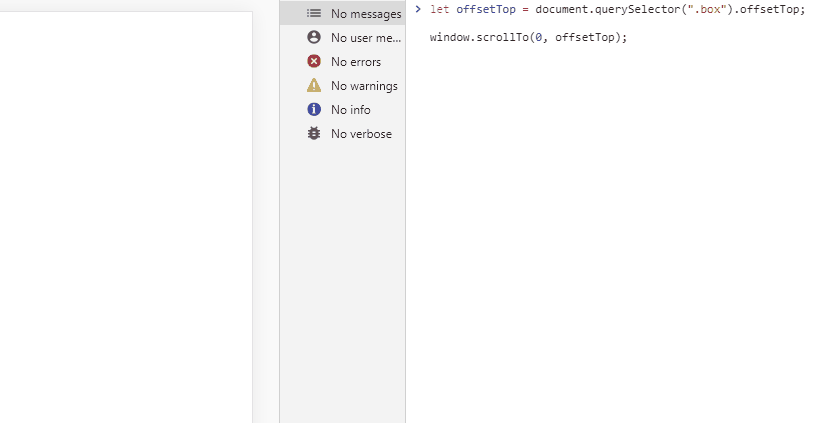Click the user icon in console sidebar

(x=314, y=37)
